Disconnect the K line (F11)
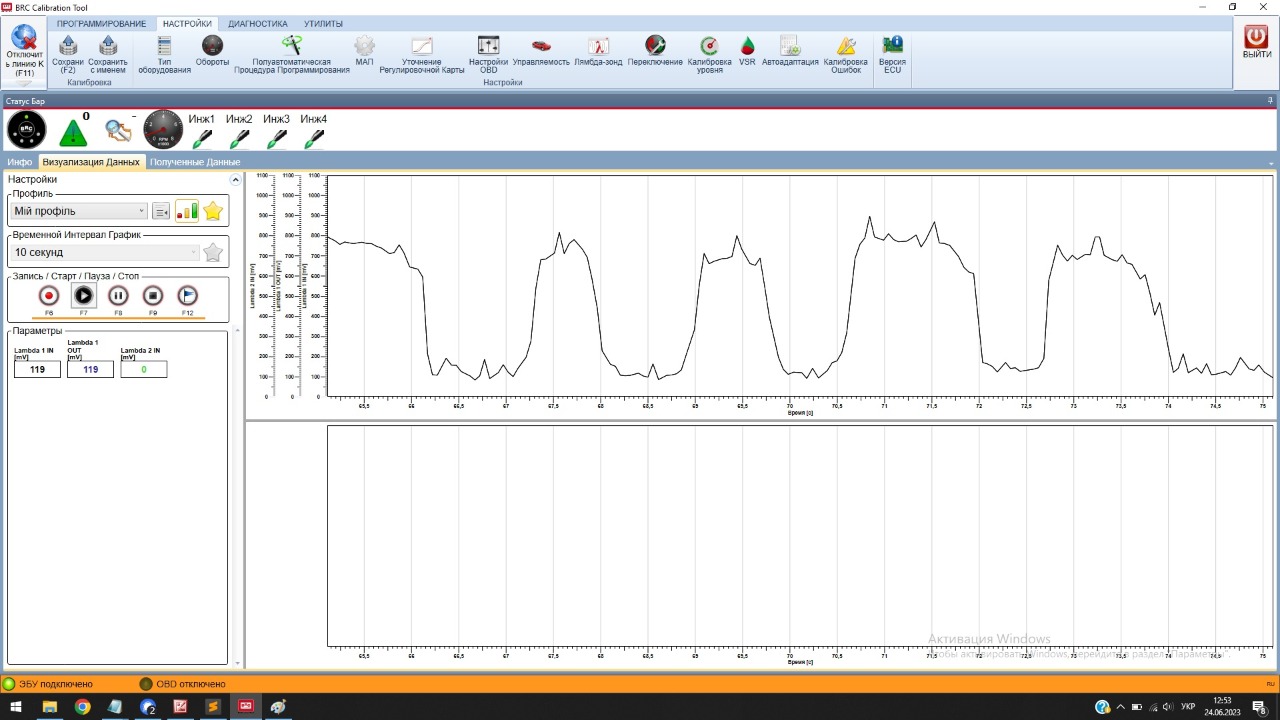Image resolution: width=1280 pixels, height=720 pixels. click(24, 51)
